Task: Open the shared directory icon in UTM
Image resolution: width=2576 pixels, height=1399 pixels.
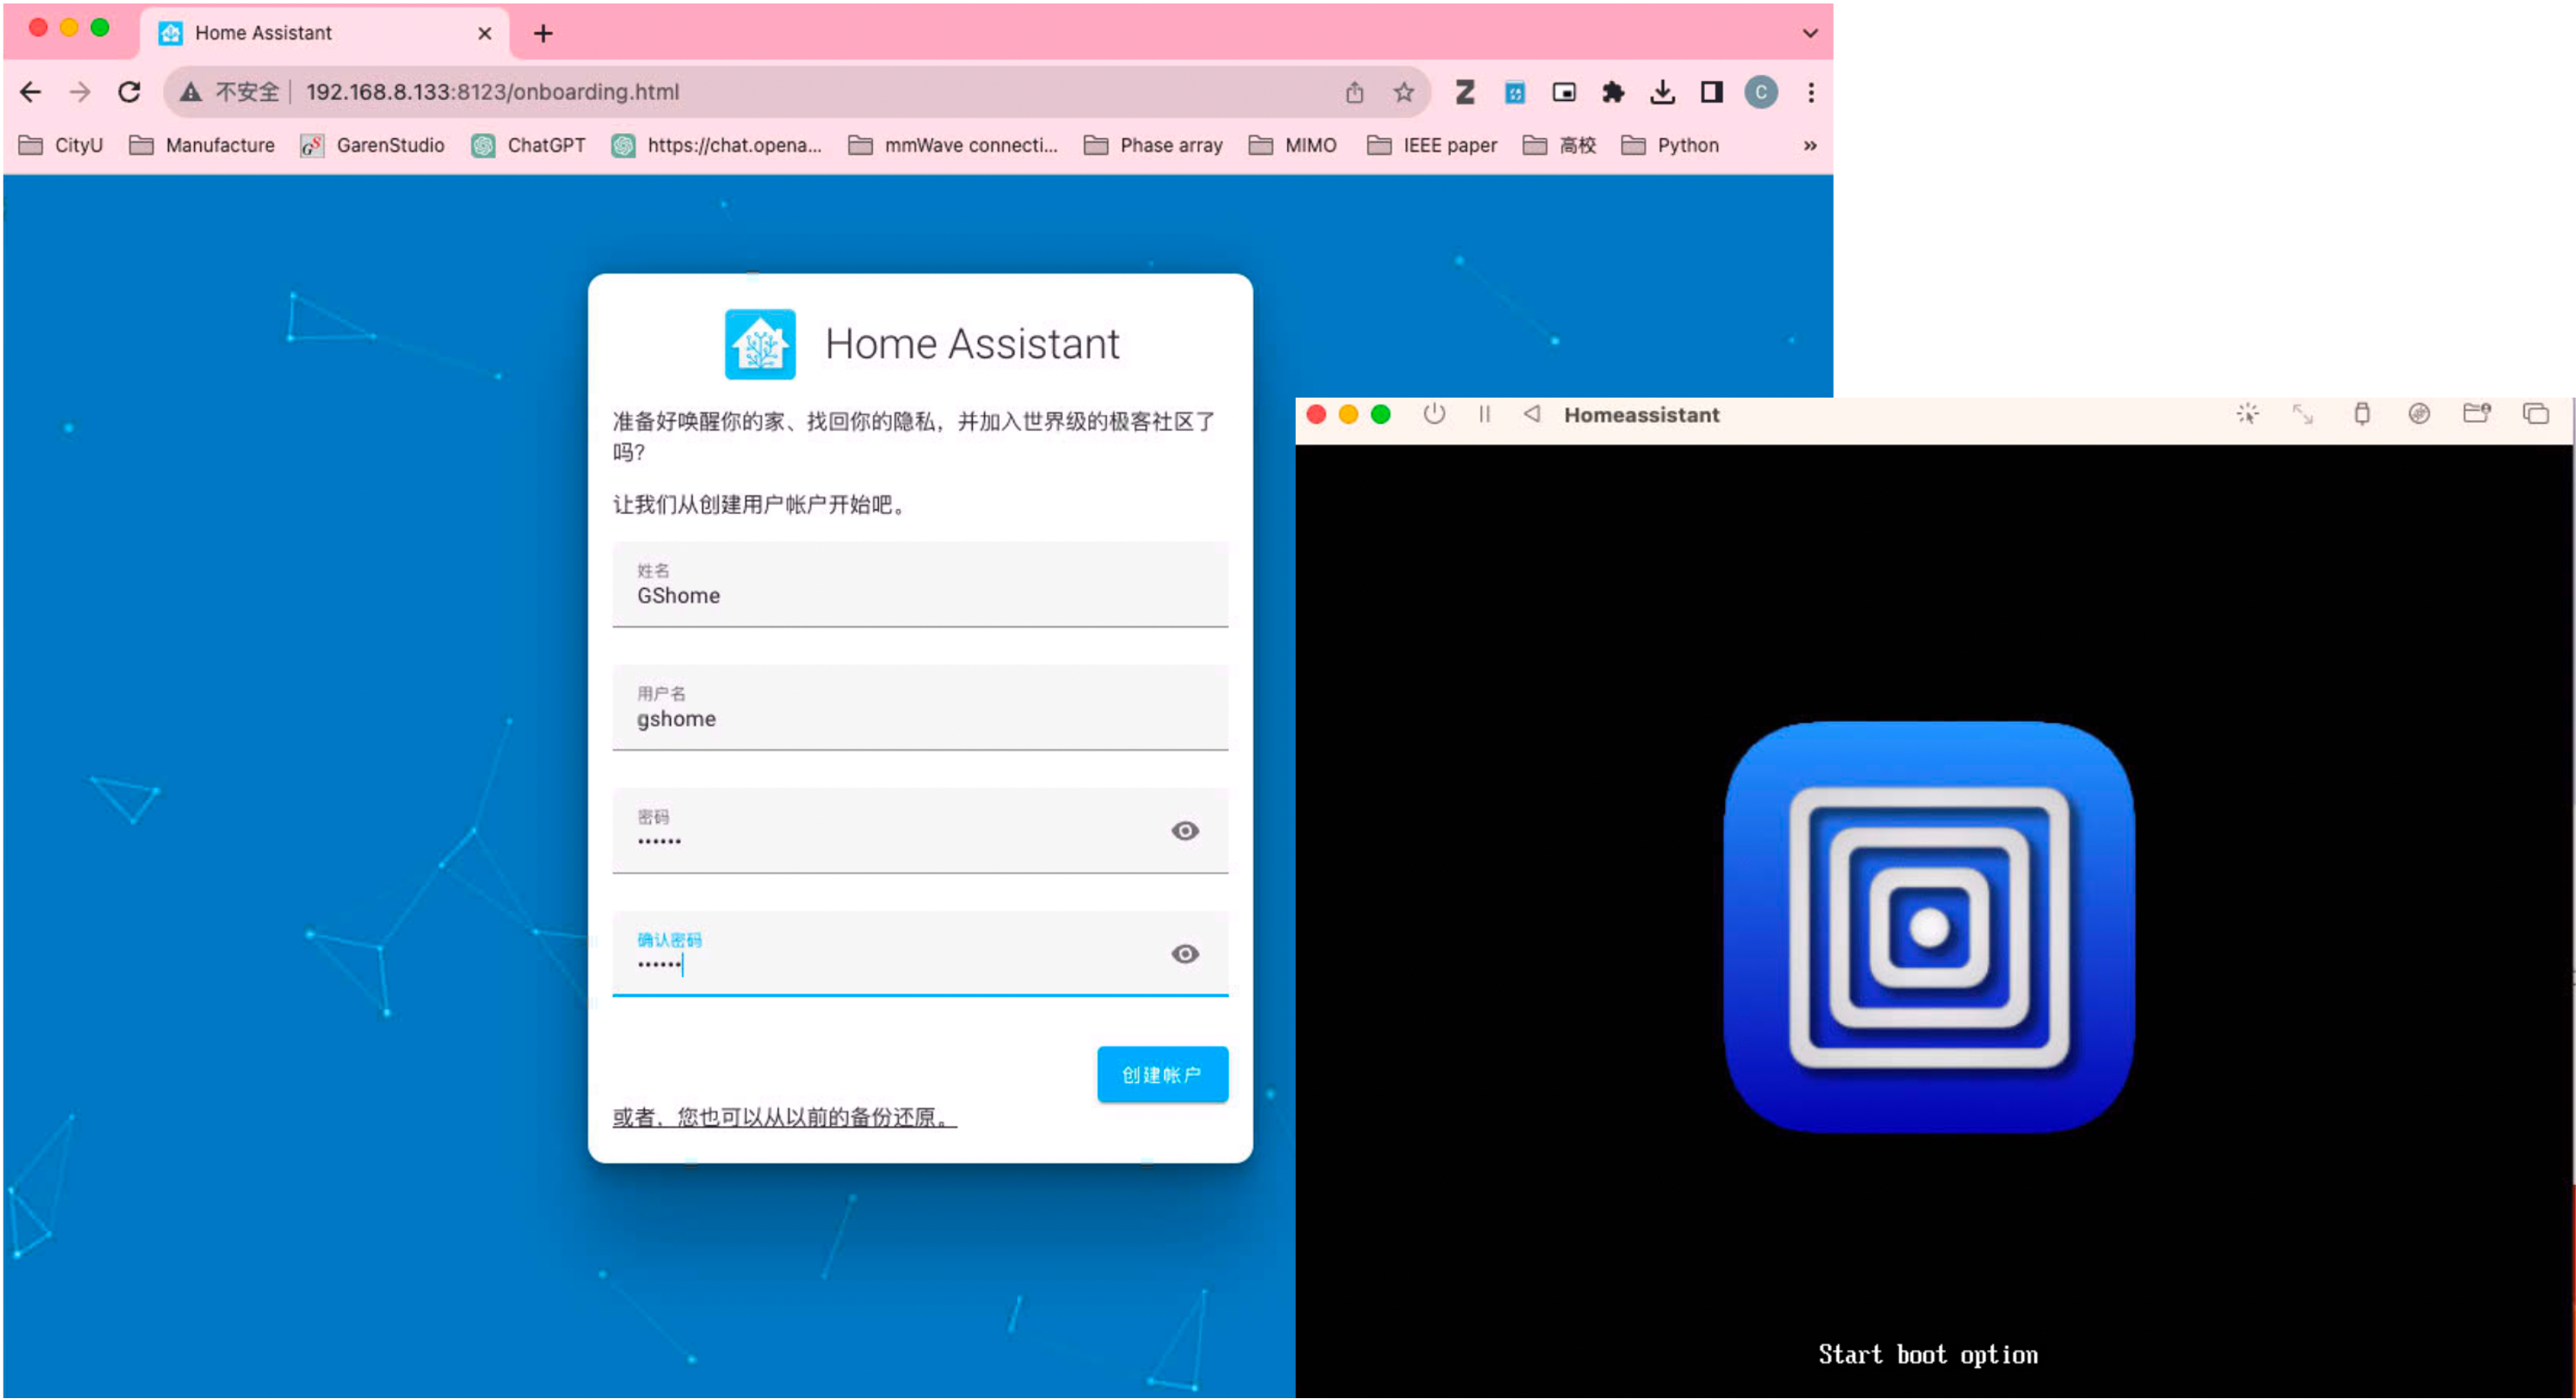Action: tap(2478, 413)
